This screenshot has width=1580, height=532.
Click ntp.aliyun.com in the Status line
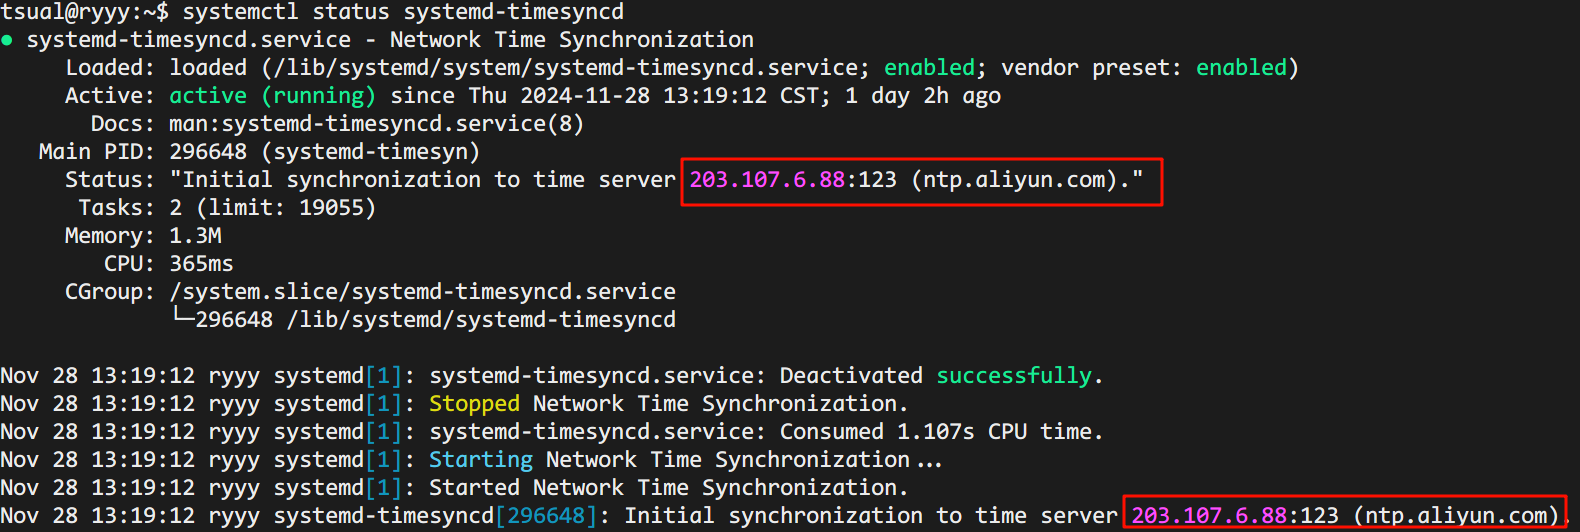coord(1014,180)
